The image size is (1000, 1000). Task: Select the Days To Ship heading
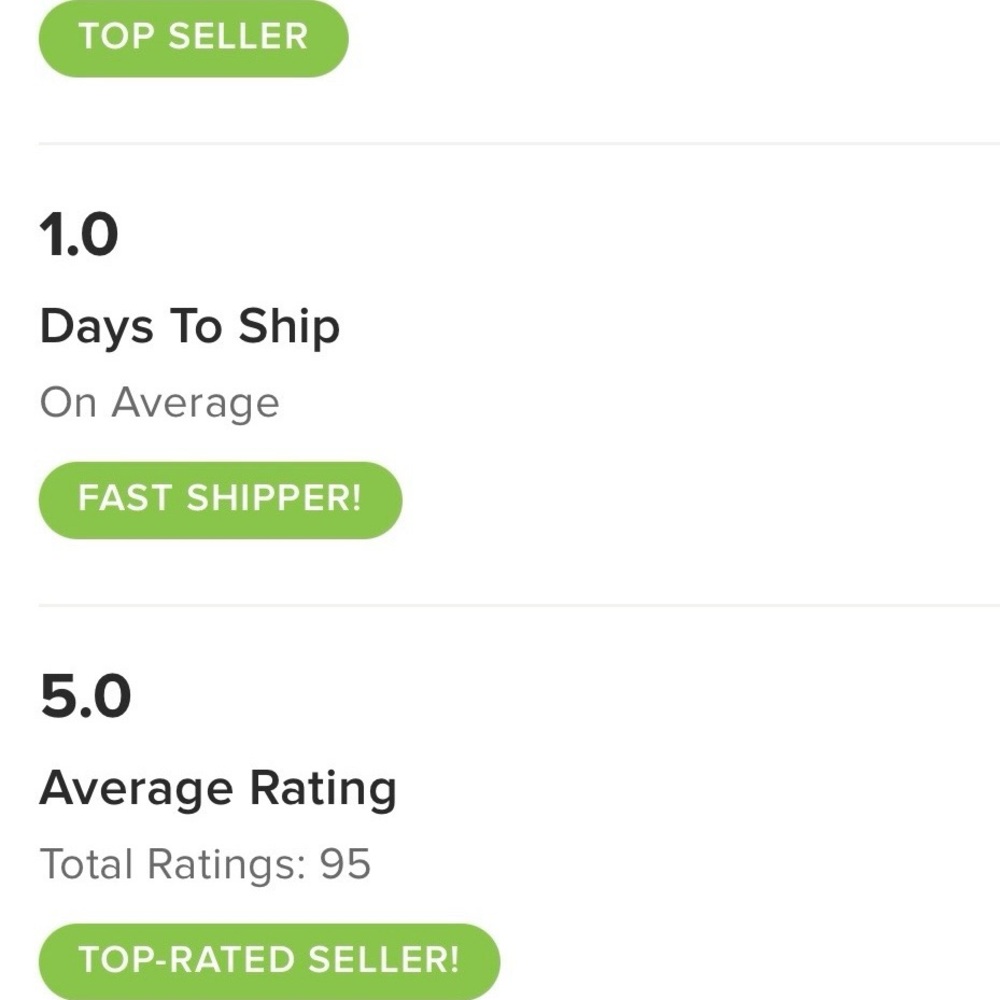190,327
